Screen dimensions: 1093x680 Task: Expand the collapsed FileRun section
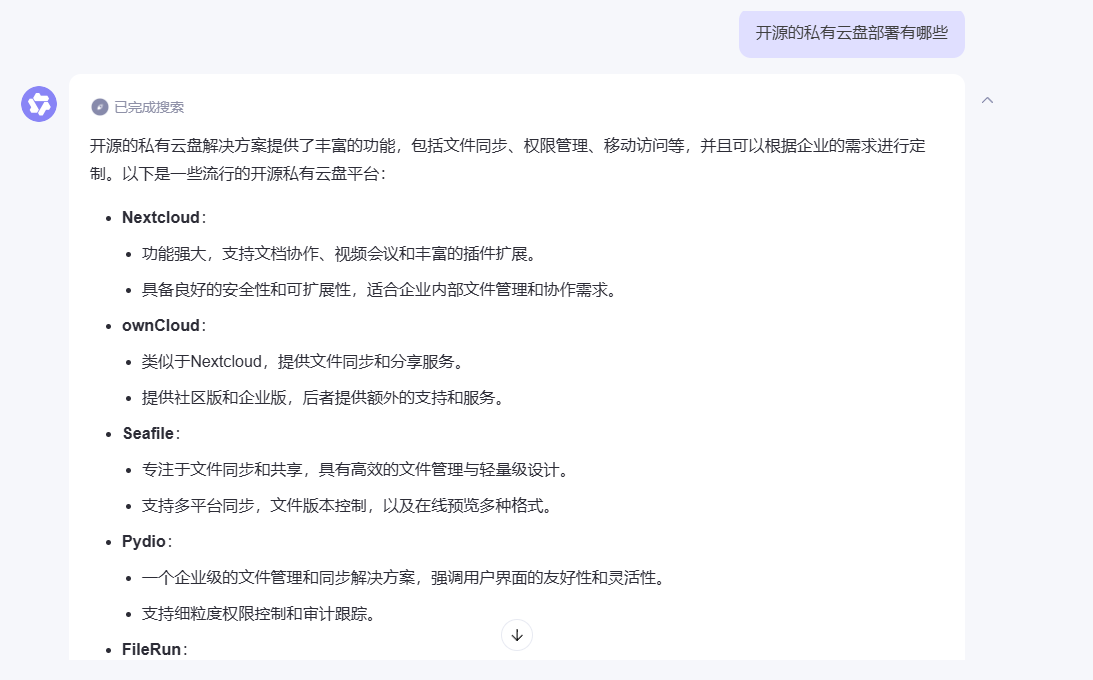(150, 649)
